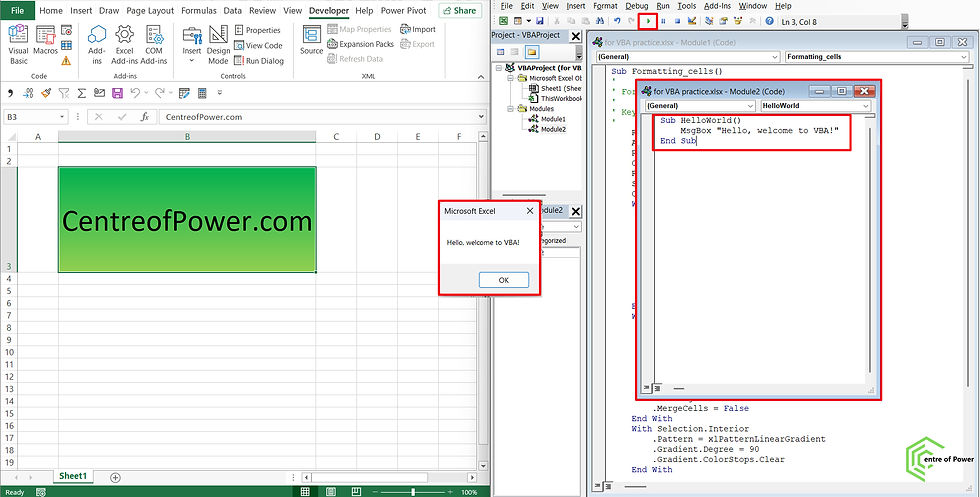980x497 pixels.
Task: Click the Record Macro icon in Code group
Action: 66,30
